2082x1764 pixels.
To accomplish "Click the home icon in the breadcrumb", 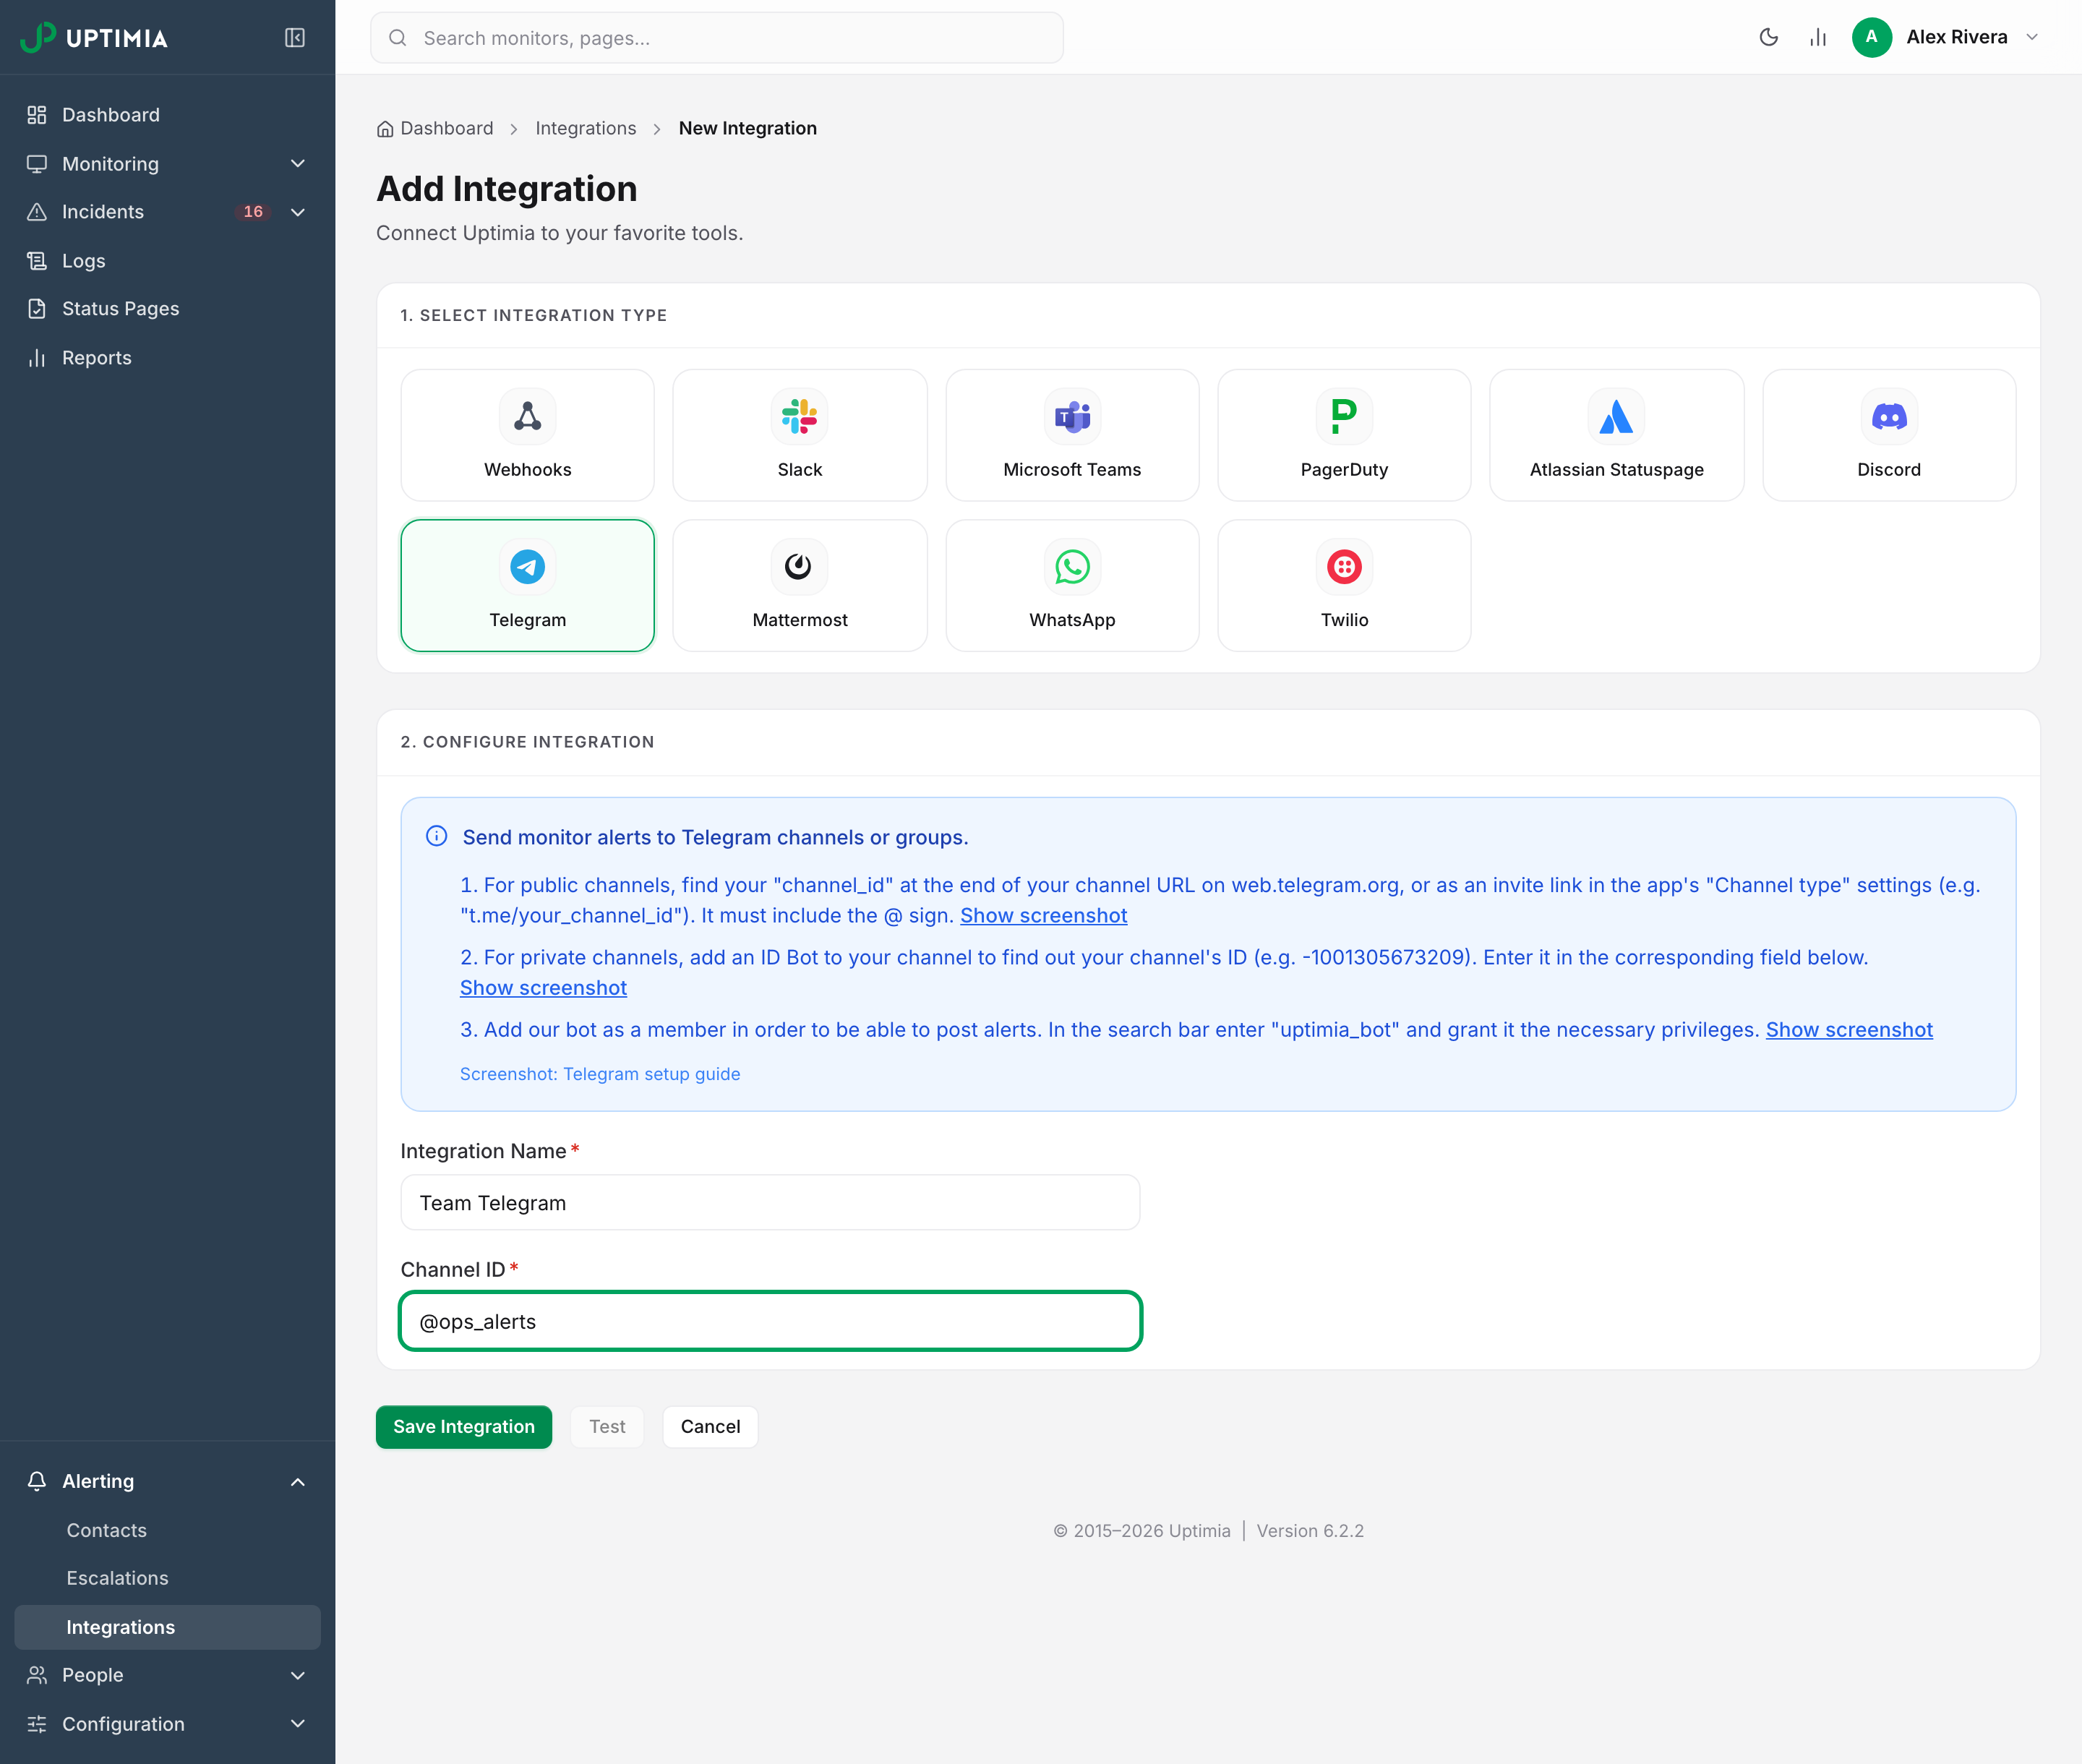I will pos(385,129).
